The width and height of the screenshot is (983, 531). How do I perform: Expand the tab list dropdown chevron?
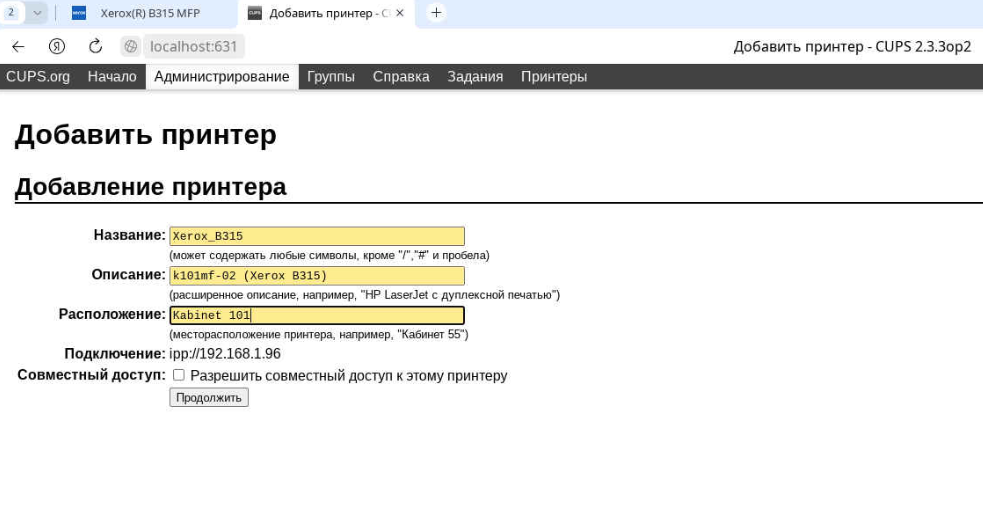pyautogui.click(x=37, y=13)
